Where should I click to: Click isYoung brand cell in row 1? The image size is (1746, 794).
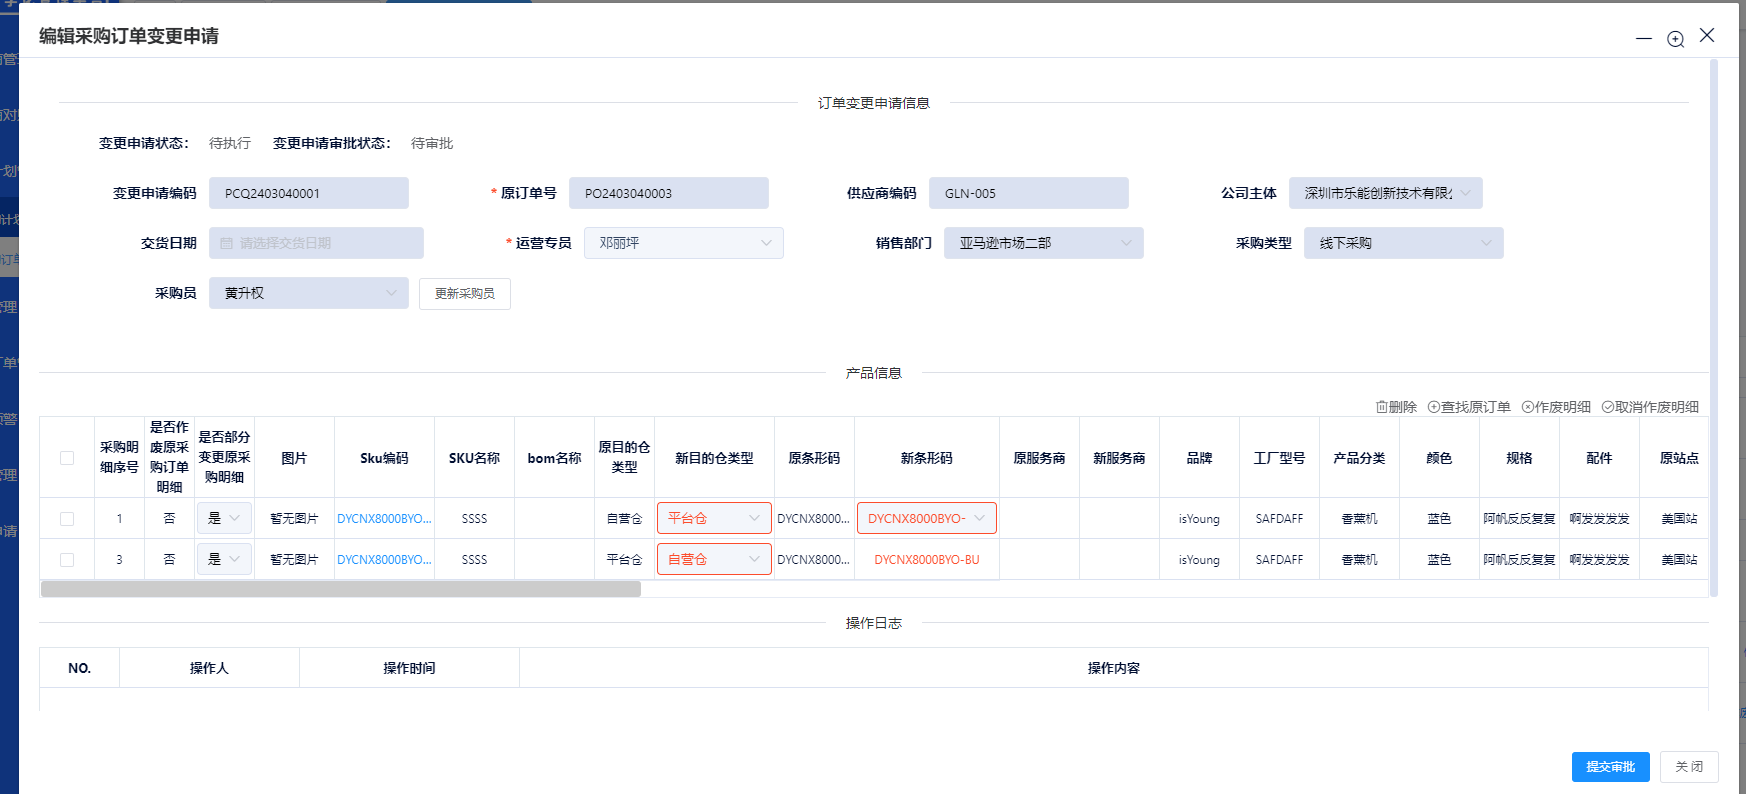click(x=1199, y=519)
